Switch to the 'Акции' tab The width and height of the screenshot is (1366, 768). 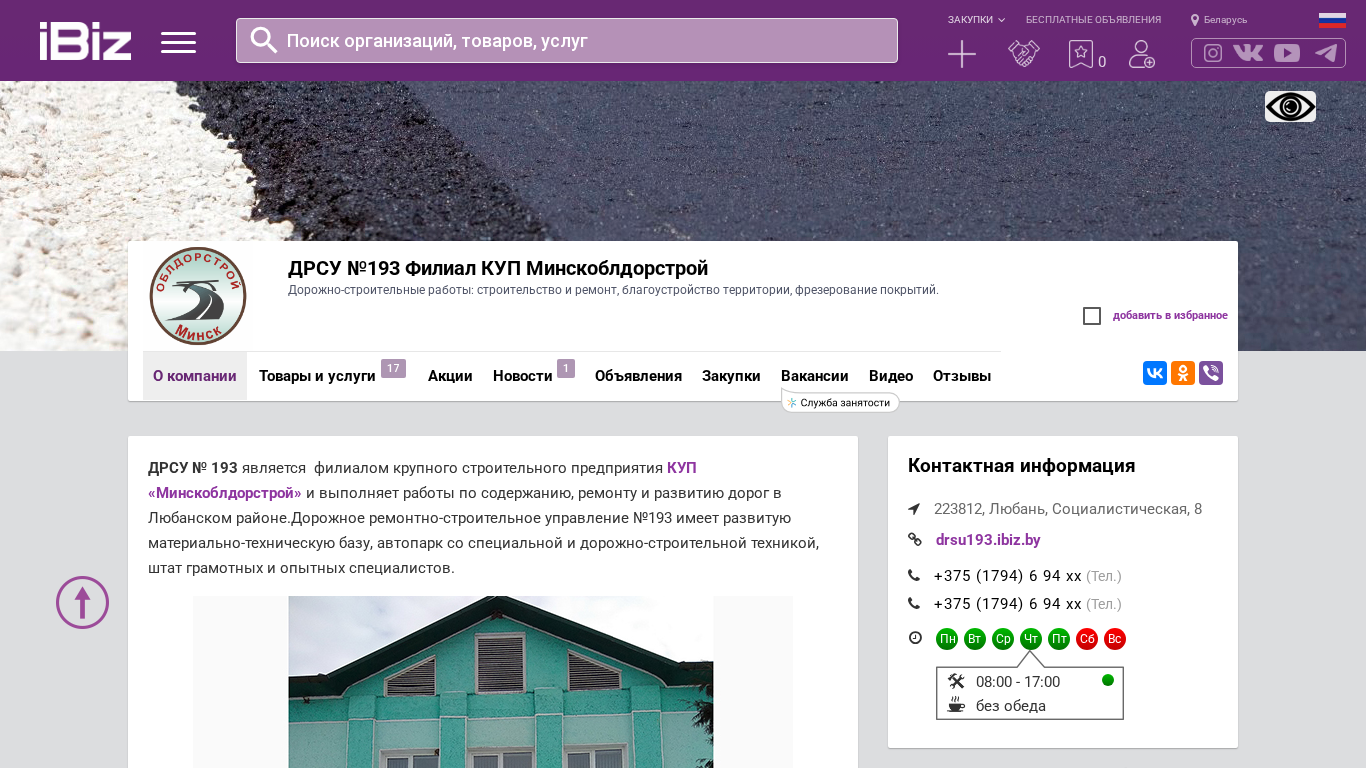(x=450, y=376)
